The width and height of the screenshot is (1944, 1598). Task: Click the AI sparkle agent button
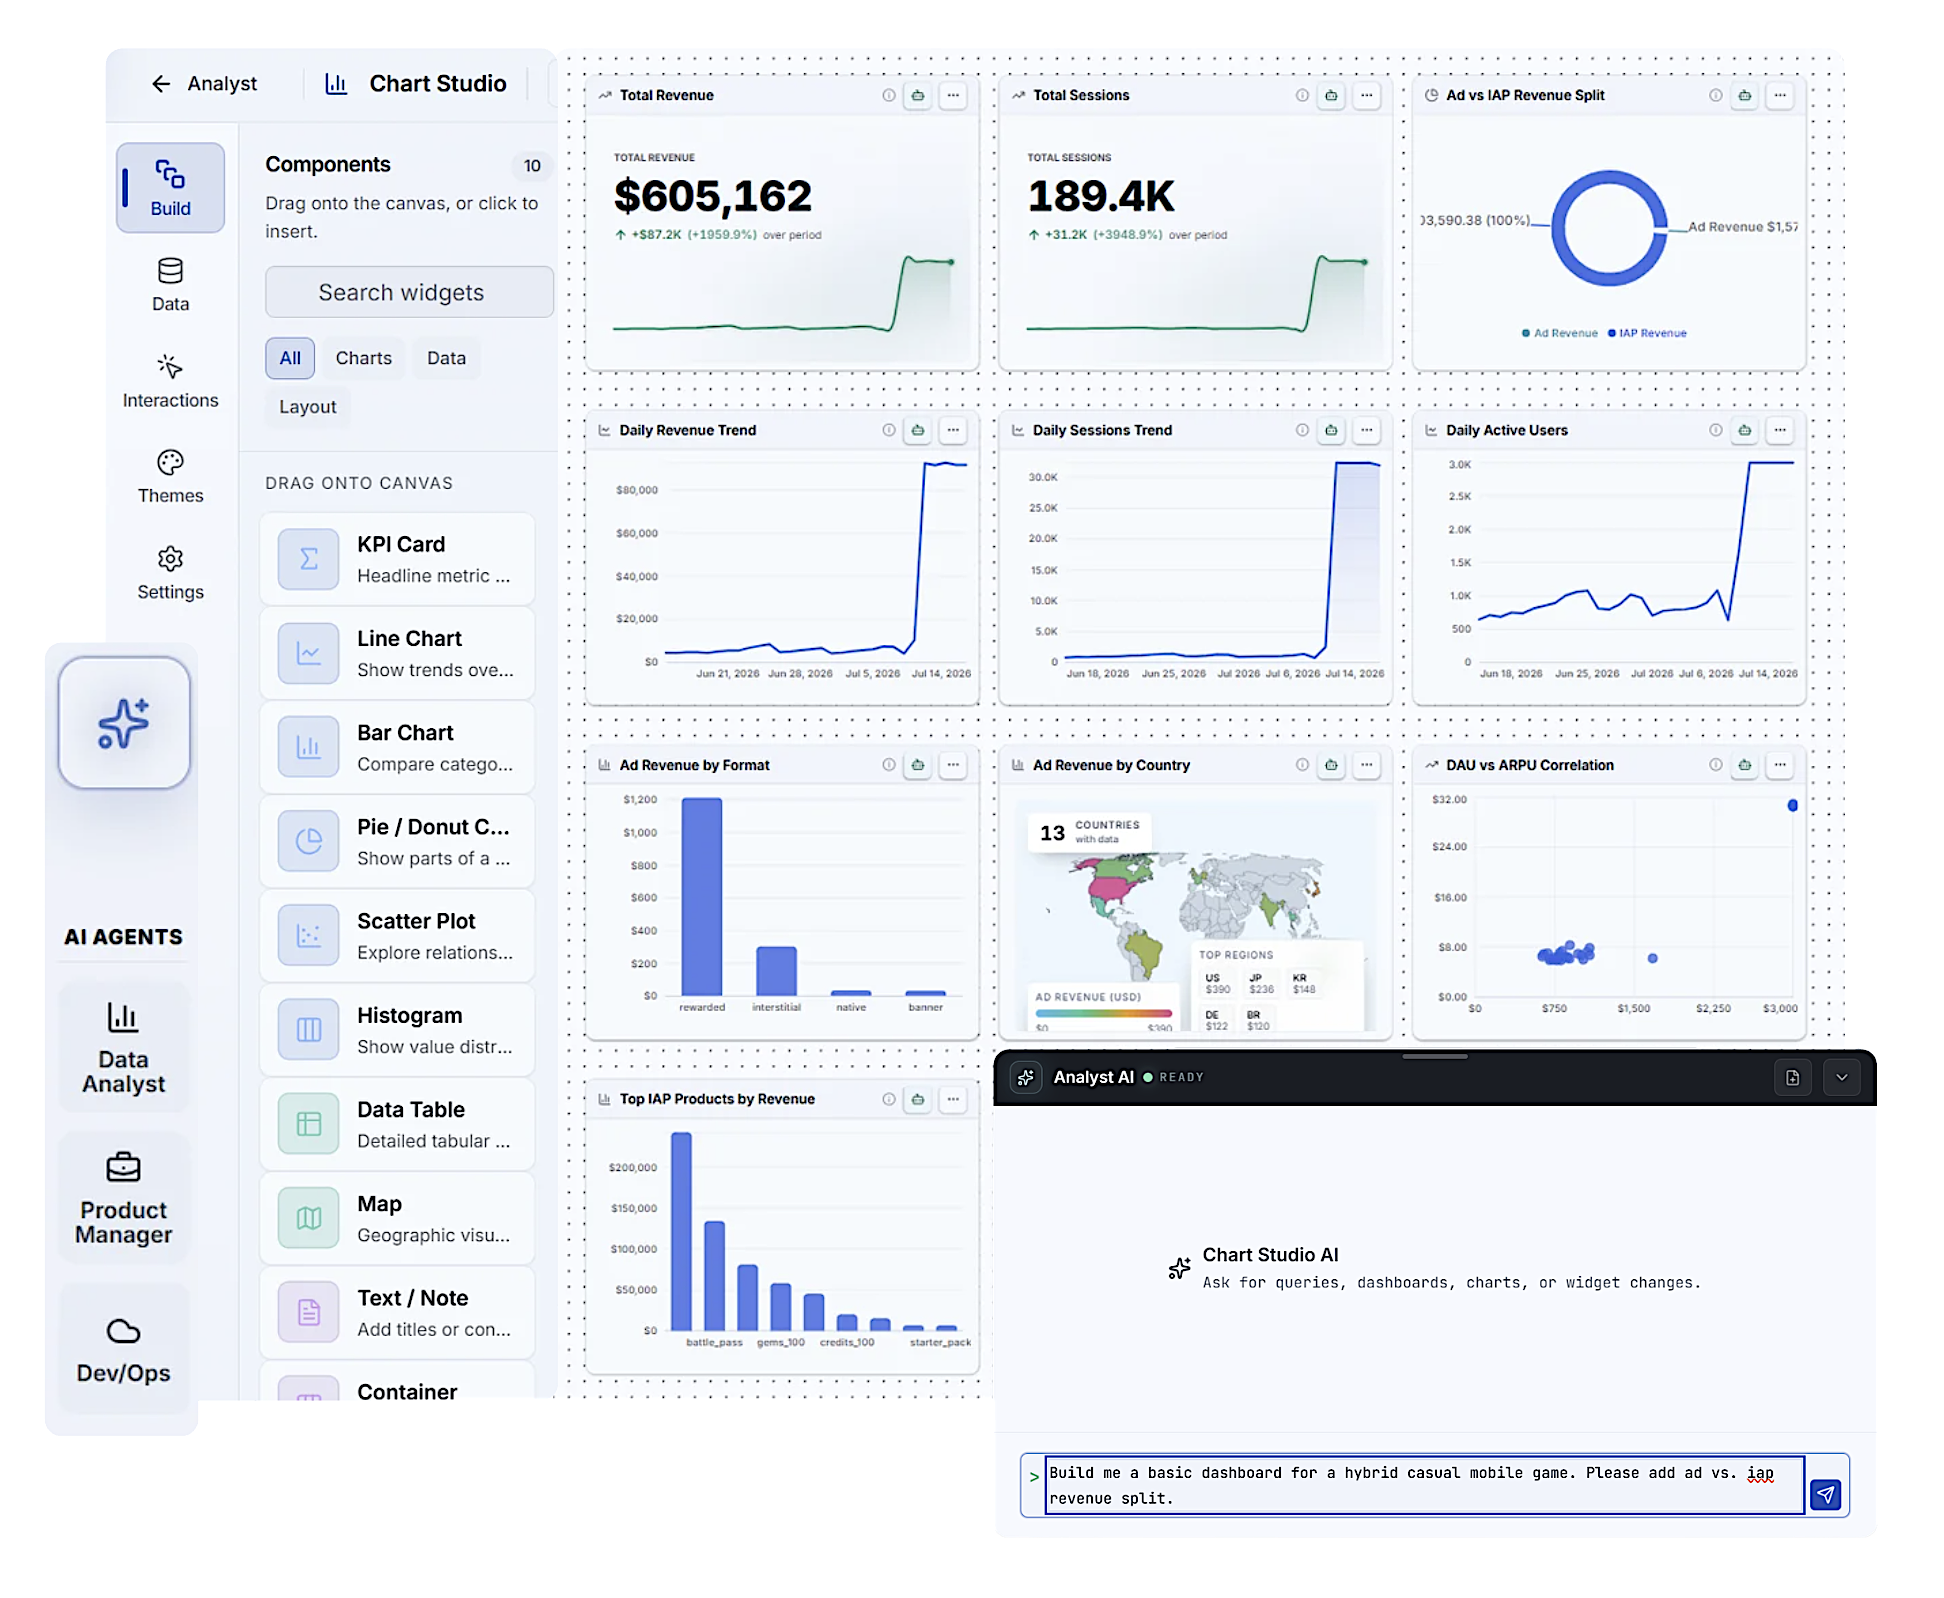point(124,722)
